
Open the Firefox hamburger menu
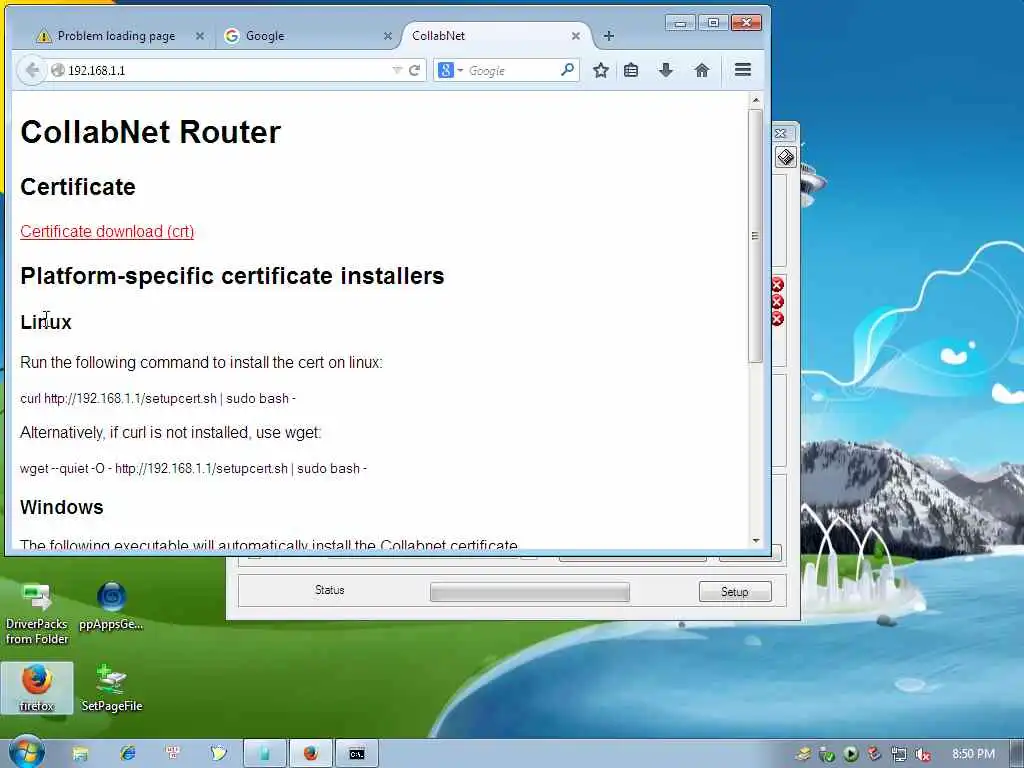(x=743, y=70)
